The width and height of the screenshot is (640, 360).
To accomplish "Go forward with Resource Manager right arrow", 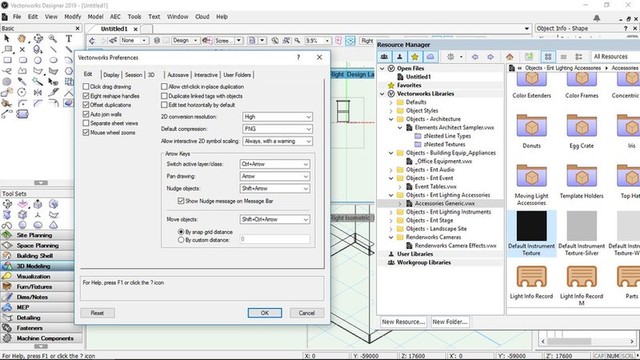I will point(491,57).
